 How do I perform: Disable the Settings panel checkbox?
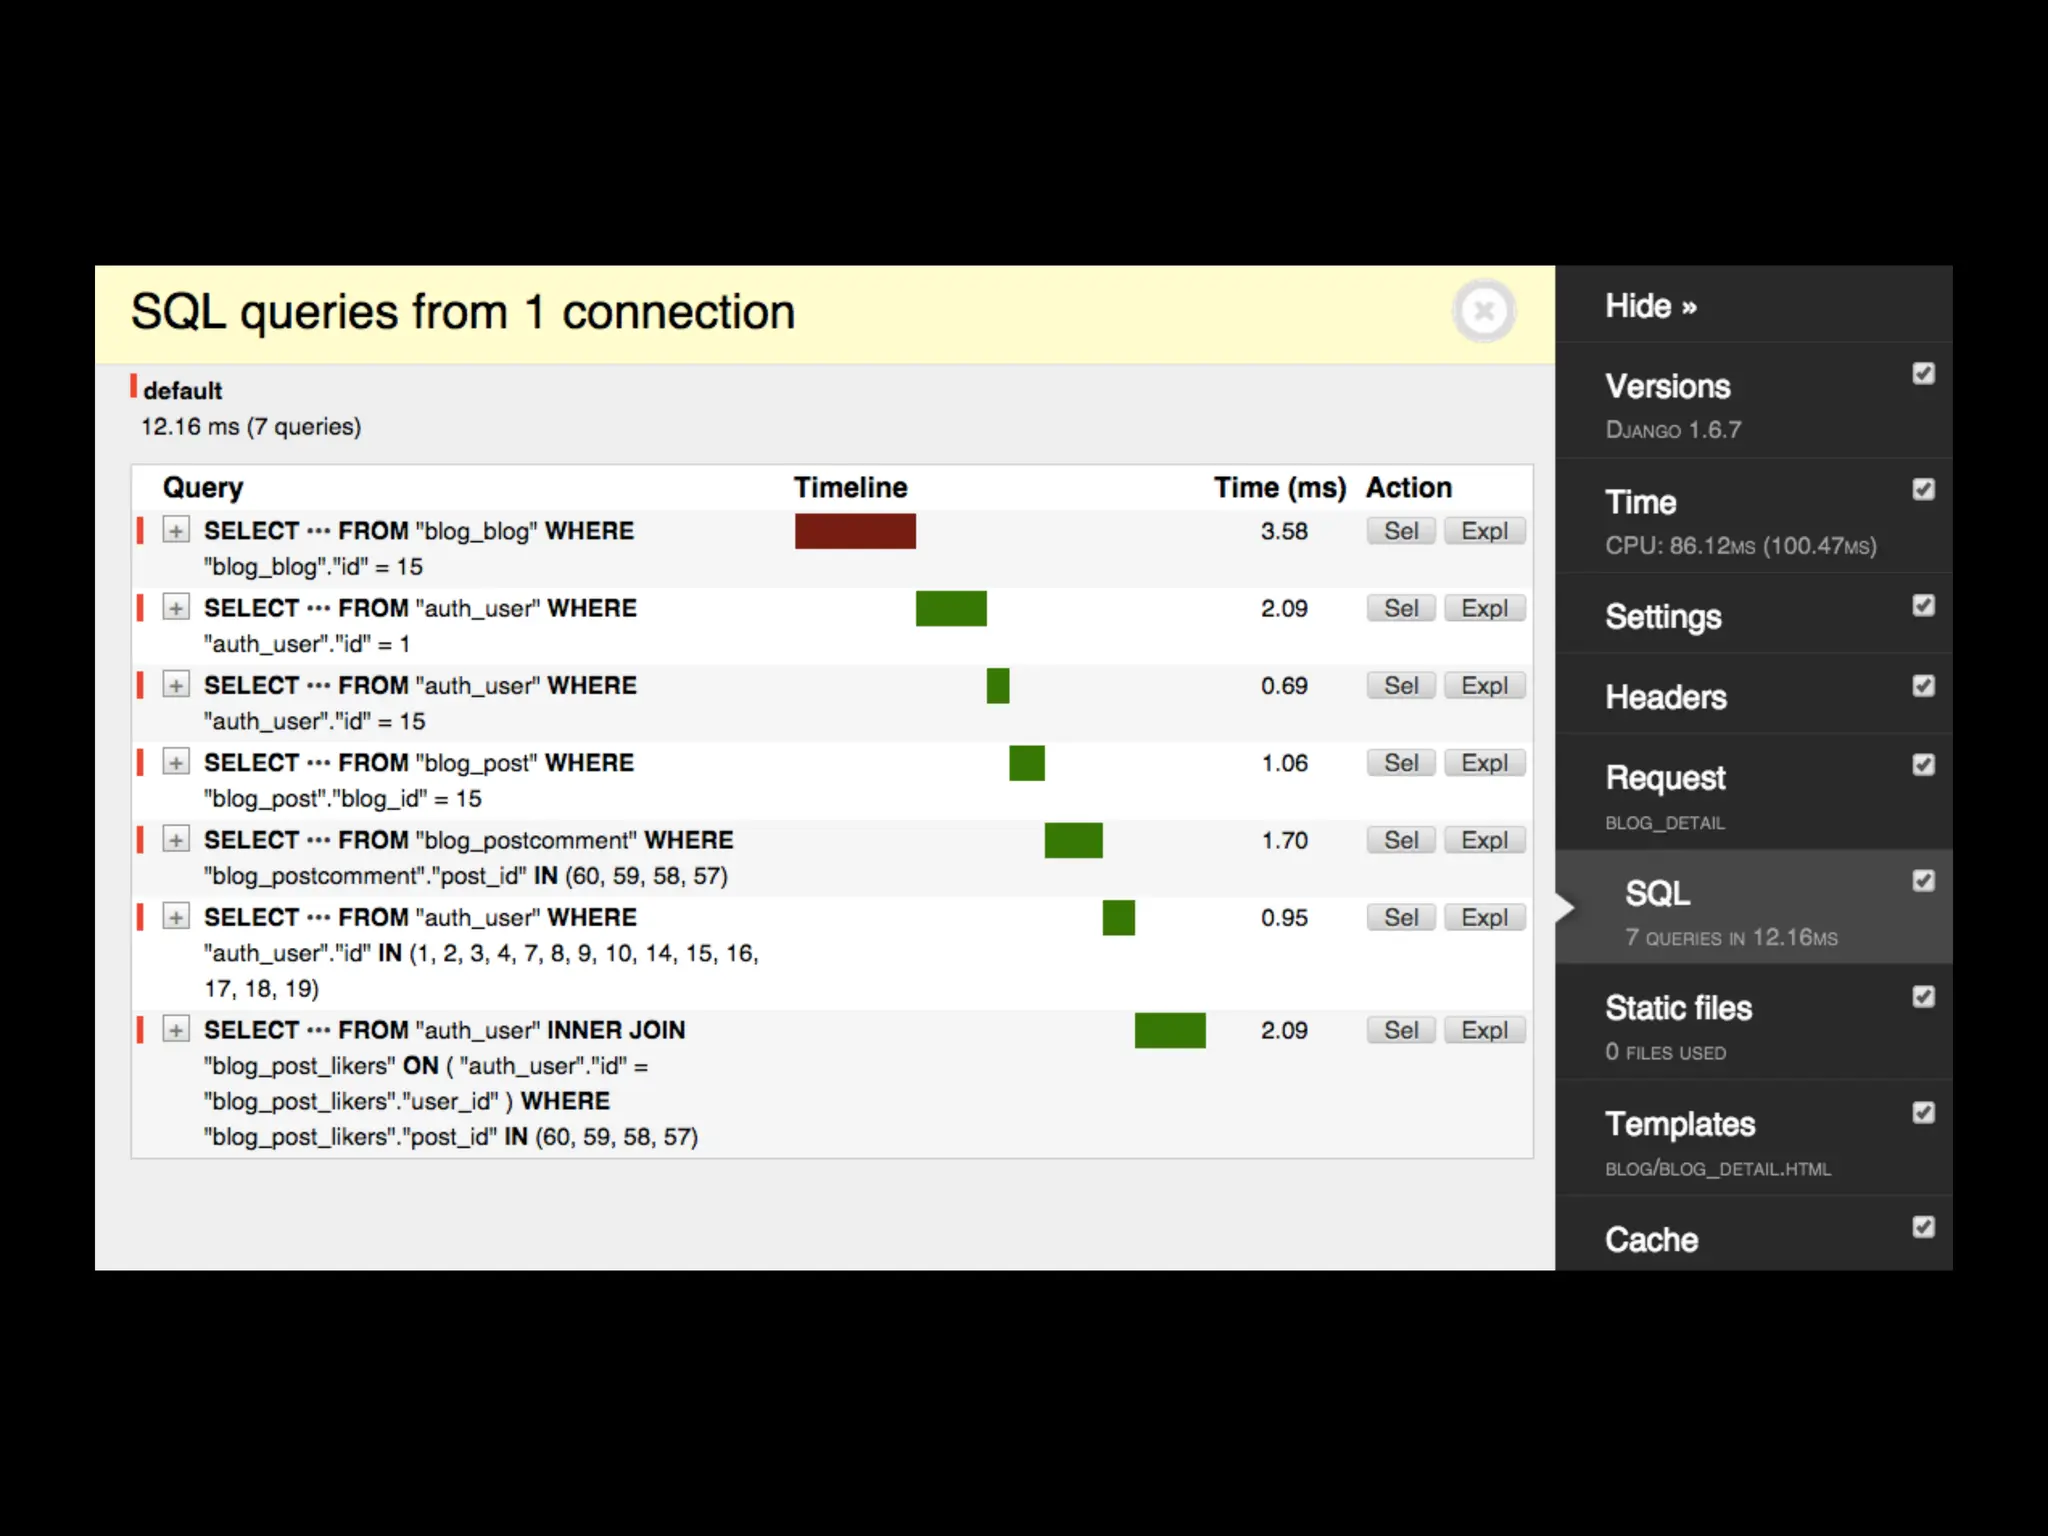[x=1923, y=605]
